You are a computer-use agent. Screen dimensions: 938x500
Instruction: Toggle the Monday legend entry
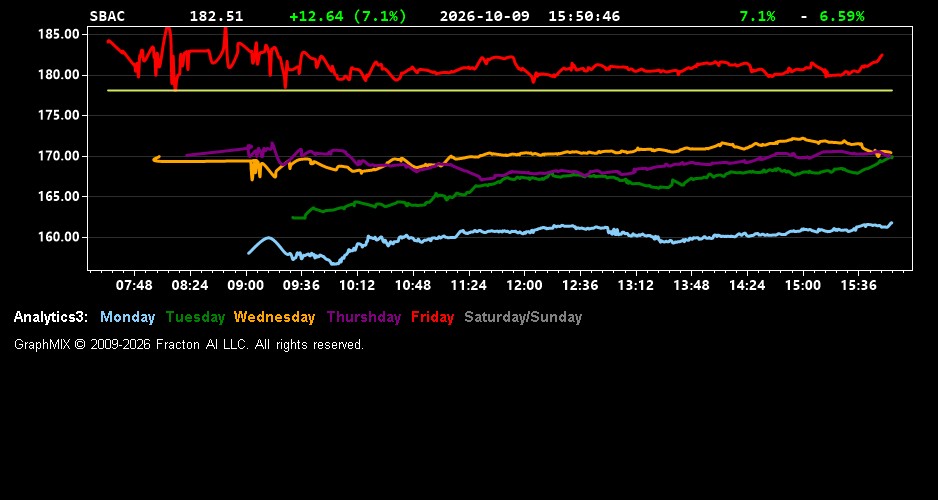pyautogui.click(x=127, y=317)
